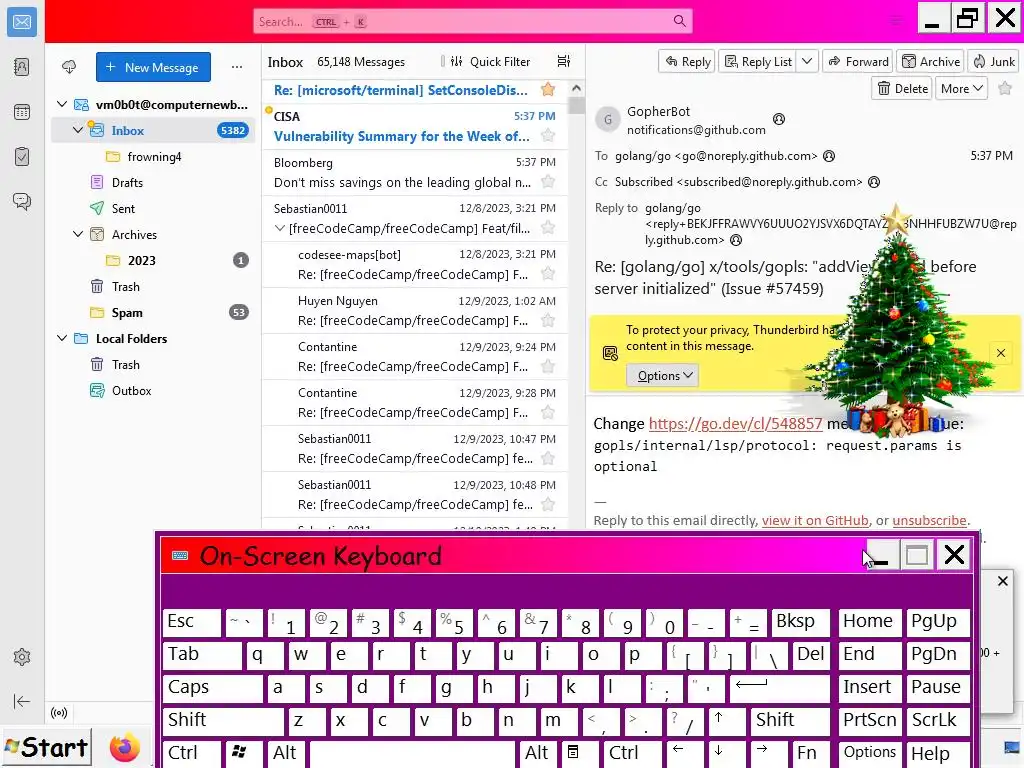Forward the open message
1024x768 pixels.
coord(858,61)
